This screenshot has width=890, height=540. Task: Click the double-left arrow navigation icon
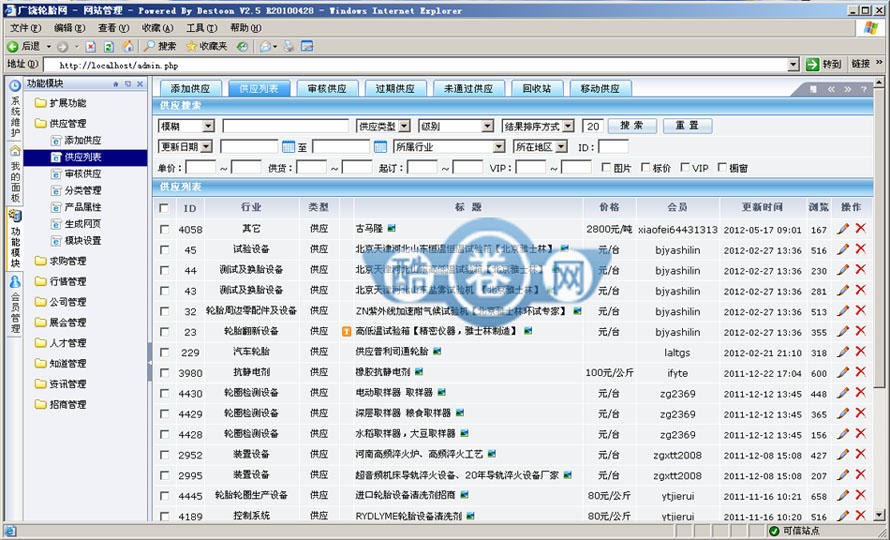[x=832, y=89]
